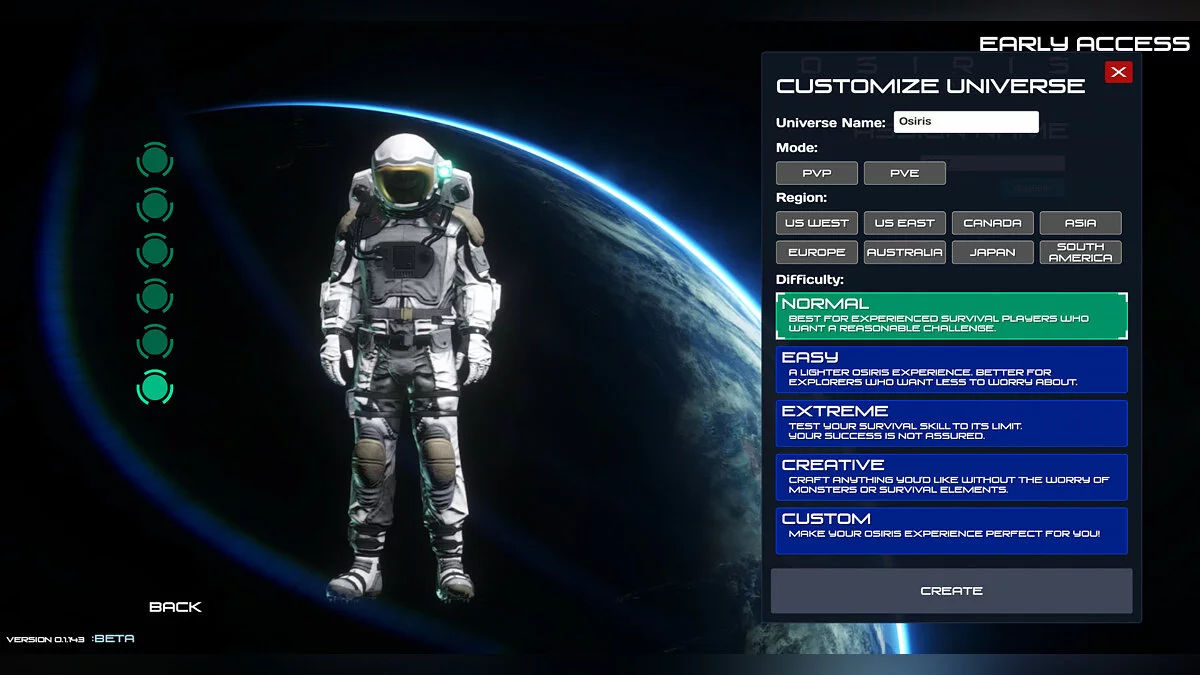Click the Create button
This screenshot has width=1200, height=675.
point(952,591)
